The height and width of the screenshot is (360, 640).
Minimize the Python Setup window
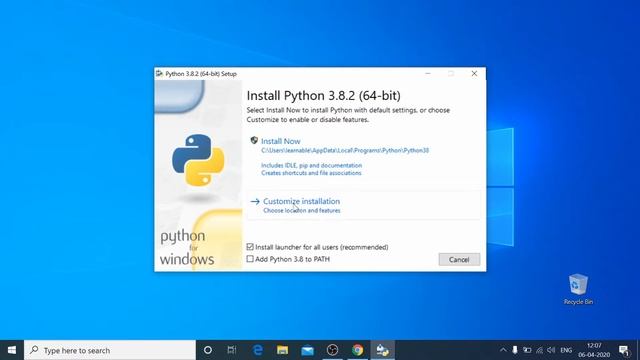tap(428, 73)
